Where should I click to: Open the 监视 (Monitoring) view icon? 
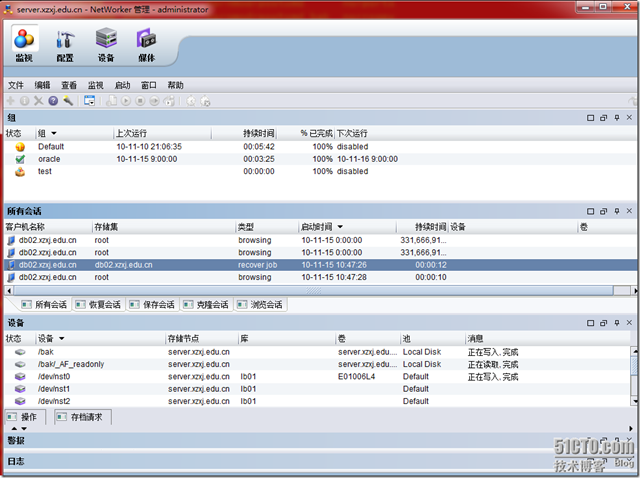tap(25, 41)
